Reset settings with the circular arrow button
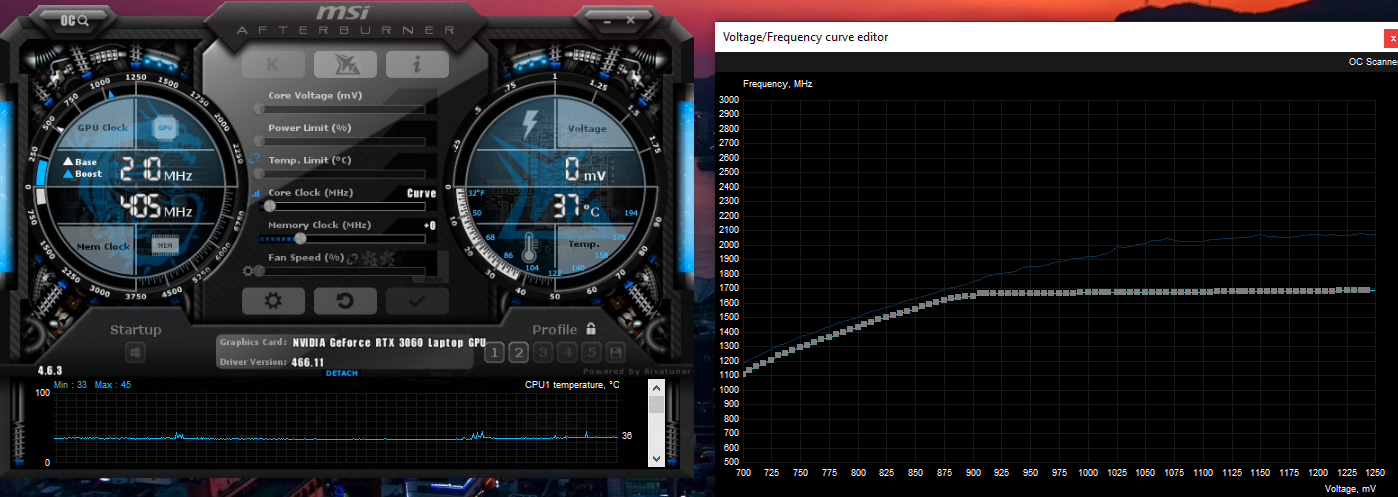The height and width of the screenshot is (497, 1398). click(x=345, y=300)
